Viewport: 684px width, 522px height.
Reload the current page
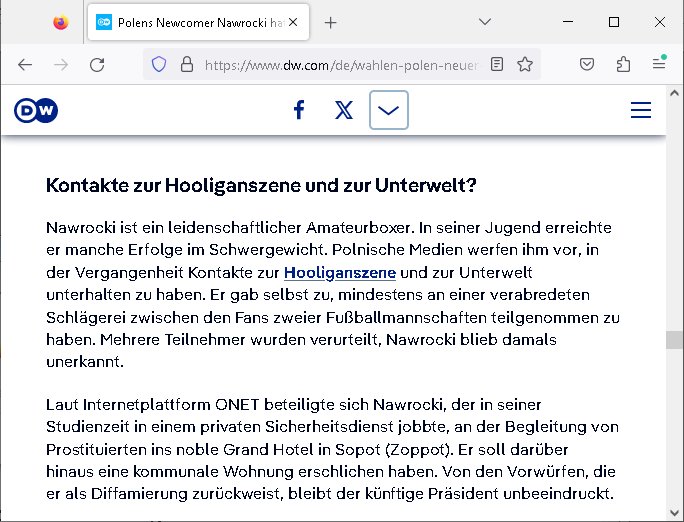pyautogui.click(x=97, y=65)
